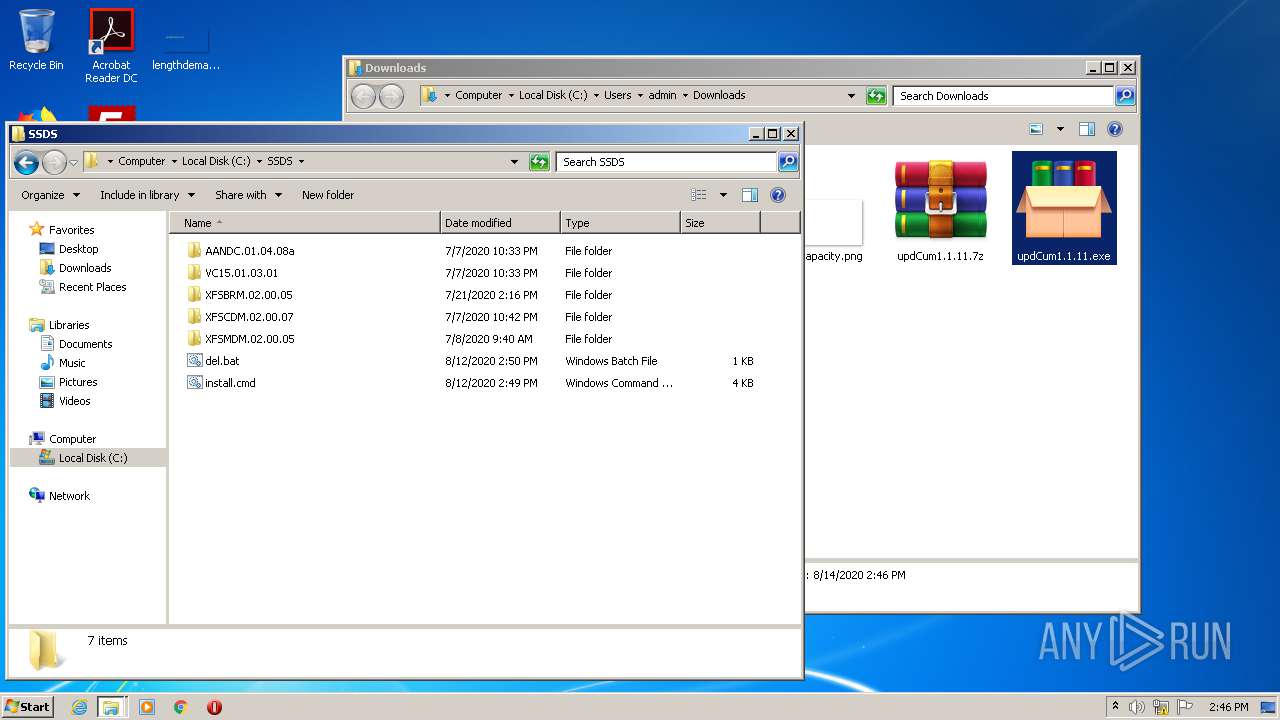Click Computer breadcrumb in SSDS address bar
This screenshot has width=1280, height=720.
point(141,161)
